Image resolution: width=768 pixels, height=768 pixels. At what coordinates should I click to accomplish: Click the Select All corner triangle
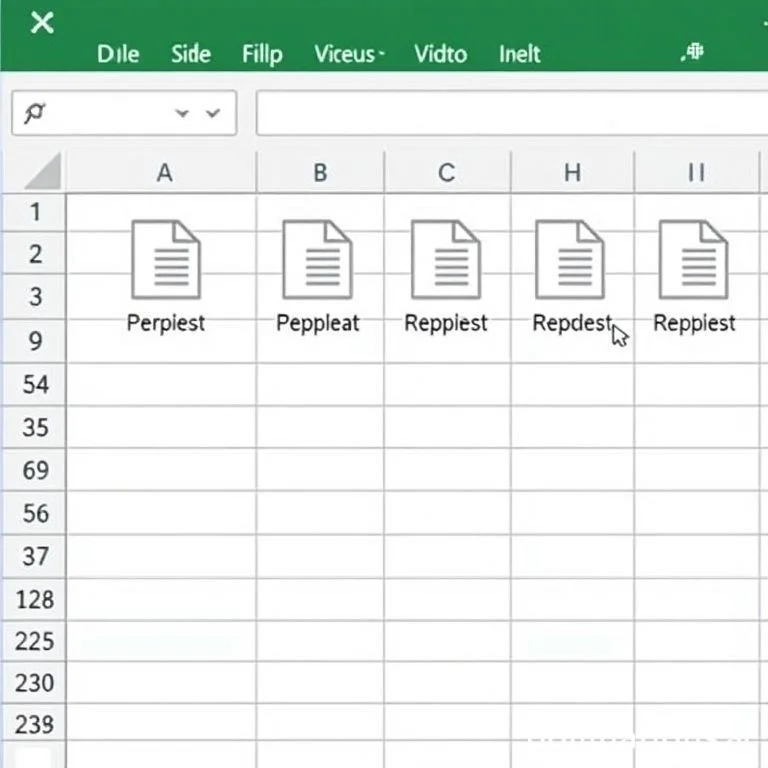click(x=43, y=173)
